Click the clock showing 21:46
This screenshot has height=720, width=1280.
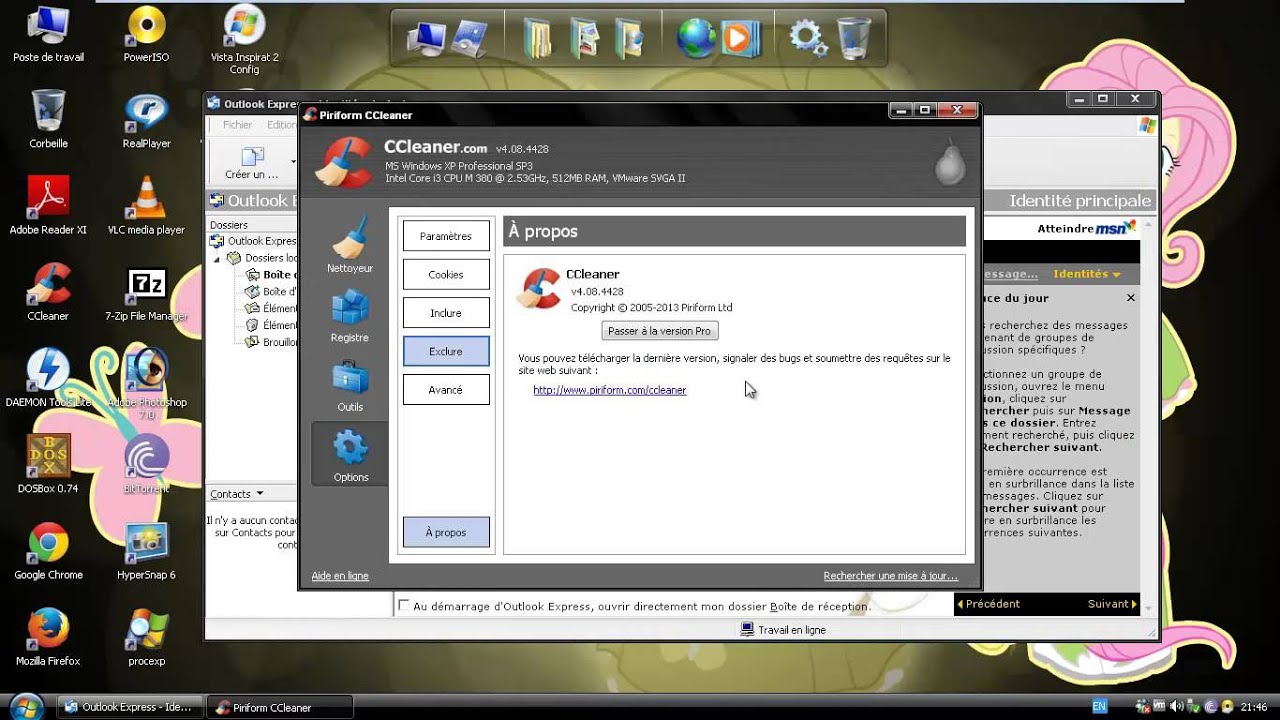pyautogui.click(x=1254, y=707)
